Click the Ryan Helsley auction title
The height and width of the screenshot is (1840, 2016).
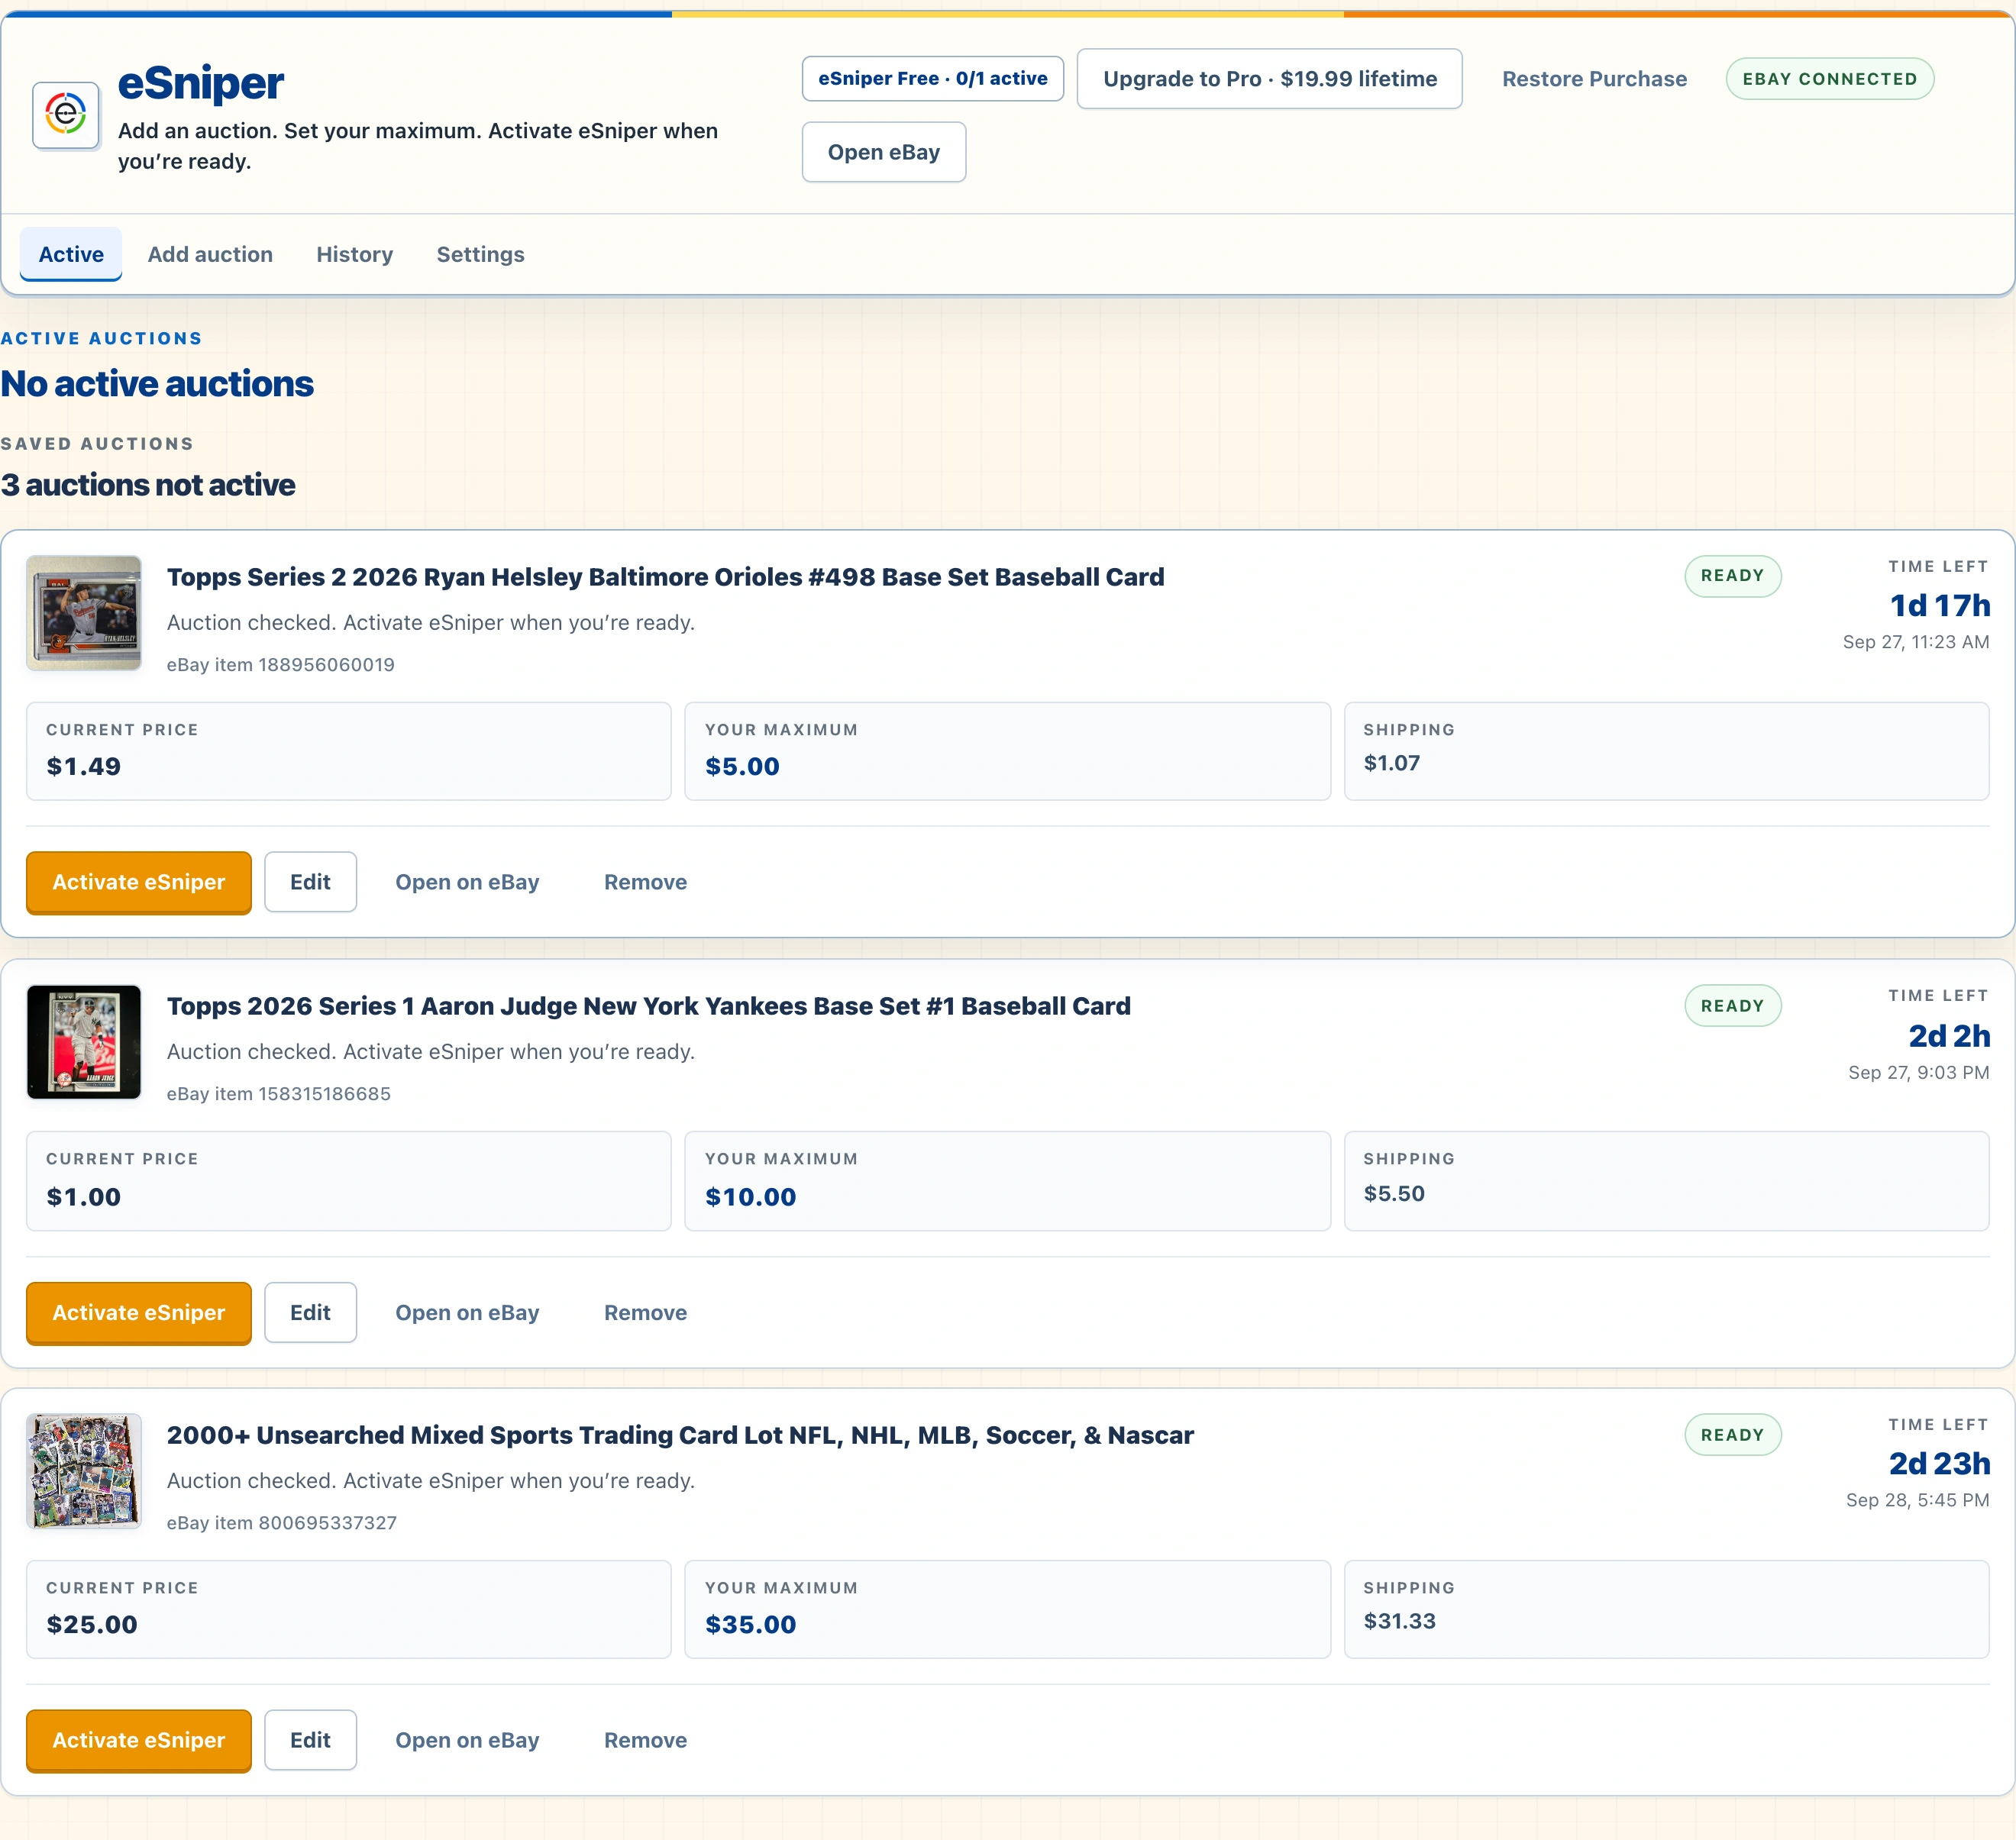666,577
